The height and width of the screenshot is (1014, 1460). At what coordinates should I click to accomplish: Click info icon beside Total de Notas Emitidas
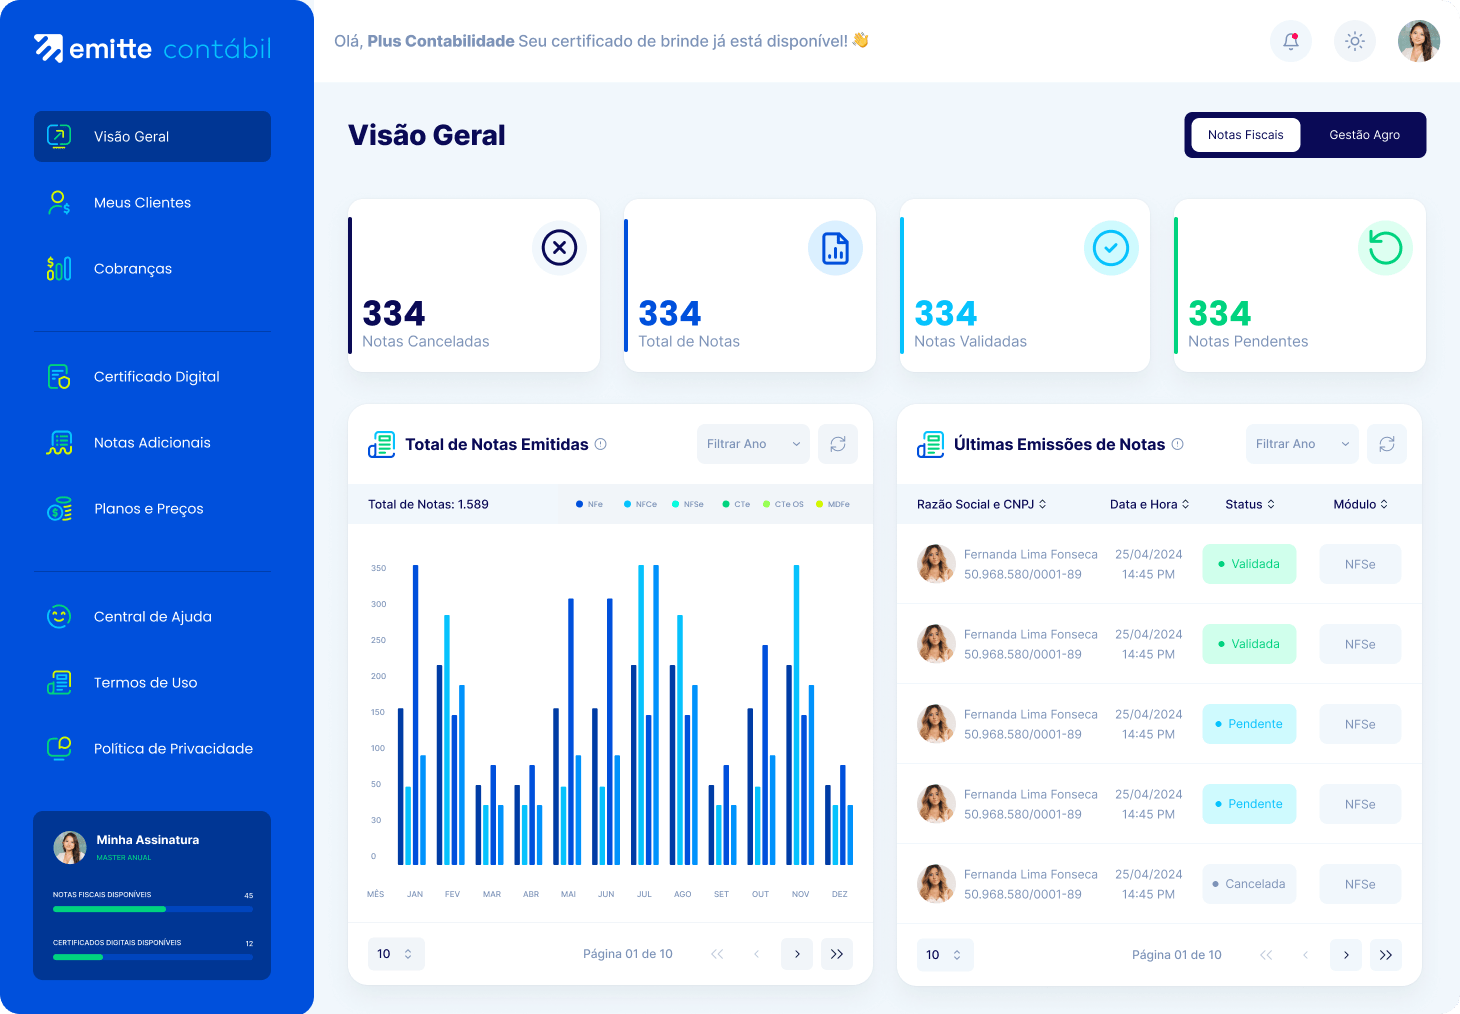[x=601, y=444]
